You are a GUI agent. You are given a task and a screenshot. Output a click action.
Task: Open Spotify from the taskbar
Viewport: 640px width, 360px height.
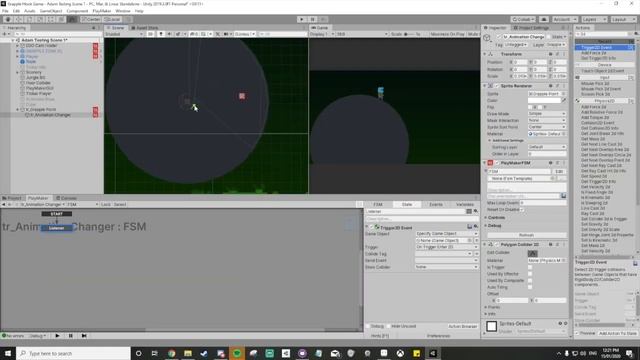click(237, 353)
